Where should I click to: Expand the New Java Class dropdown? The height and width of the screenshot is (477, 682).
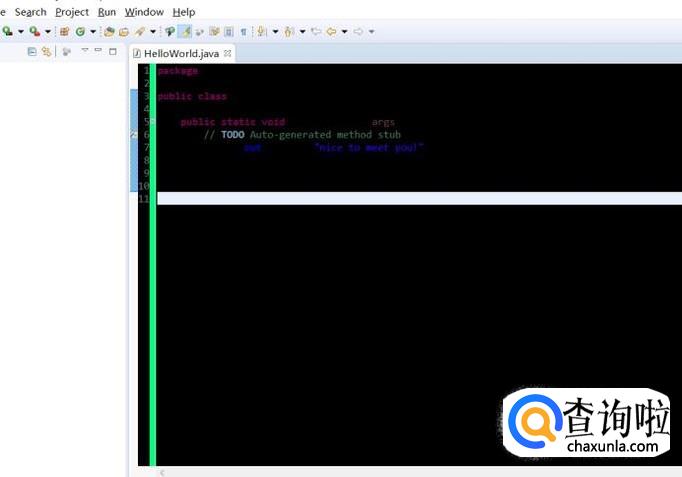pos(93,31)
